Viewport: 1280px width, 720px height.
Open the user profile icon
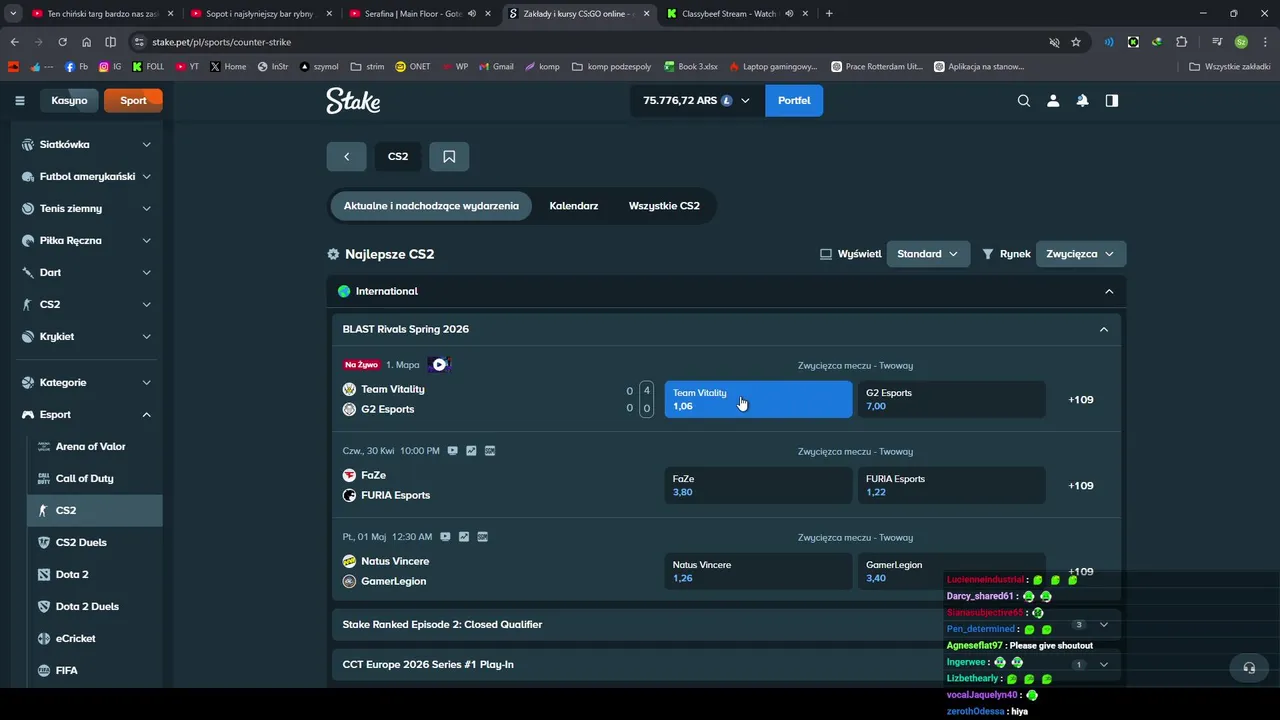click(x=1053, y=100)
